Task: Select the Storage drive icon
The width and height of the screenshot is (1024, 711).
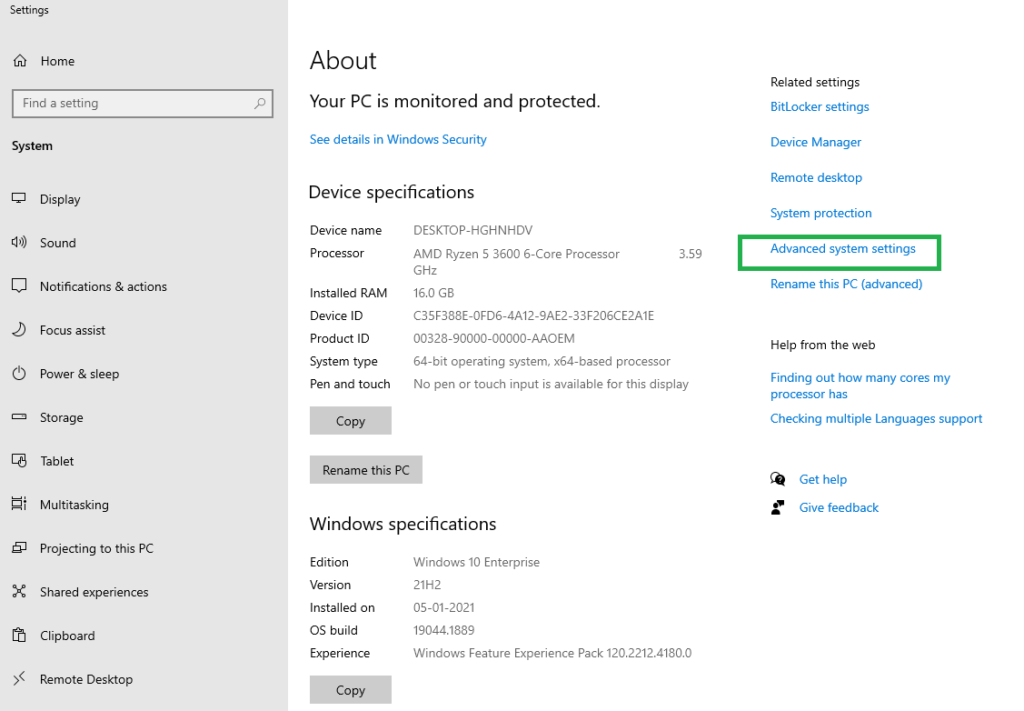Action: coord(19,417)
